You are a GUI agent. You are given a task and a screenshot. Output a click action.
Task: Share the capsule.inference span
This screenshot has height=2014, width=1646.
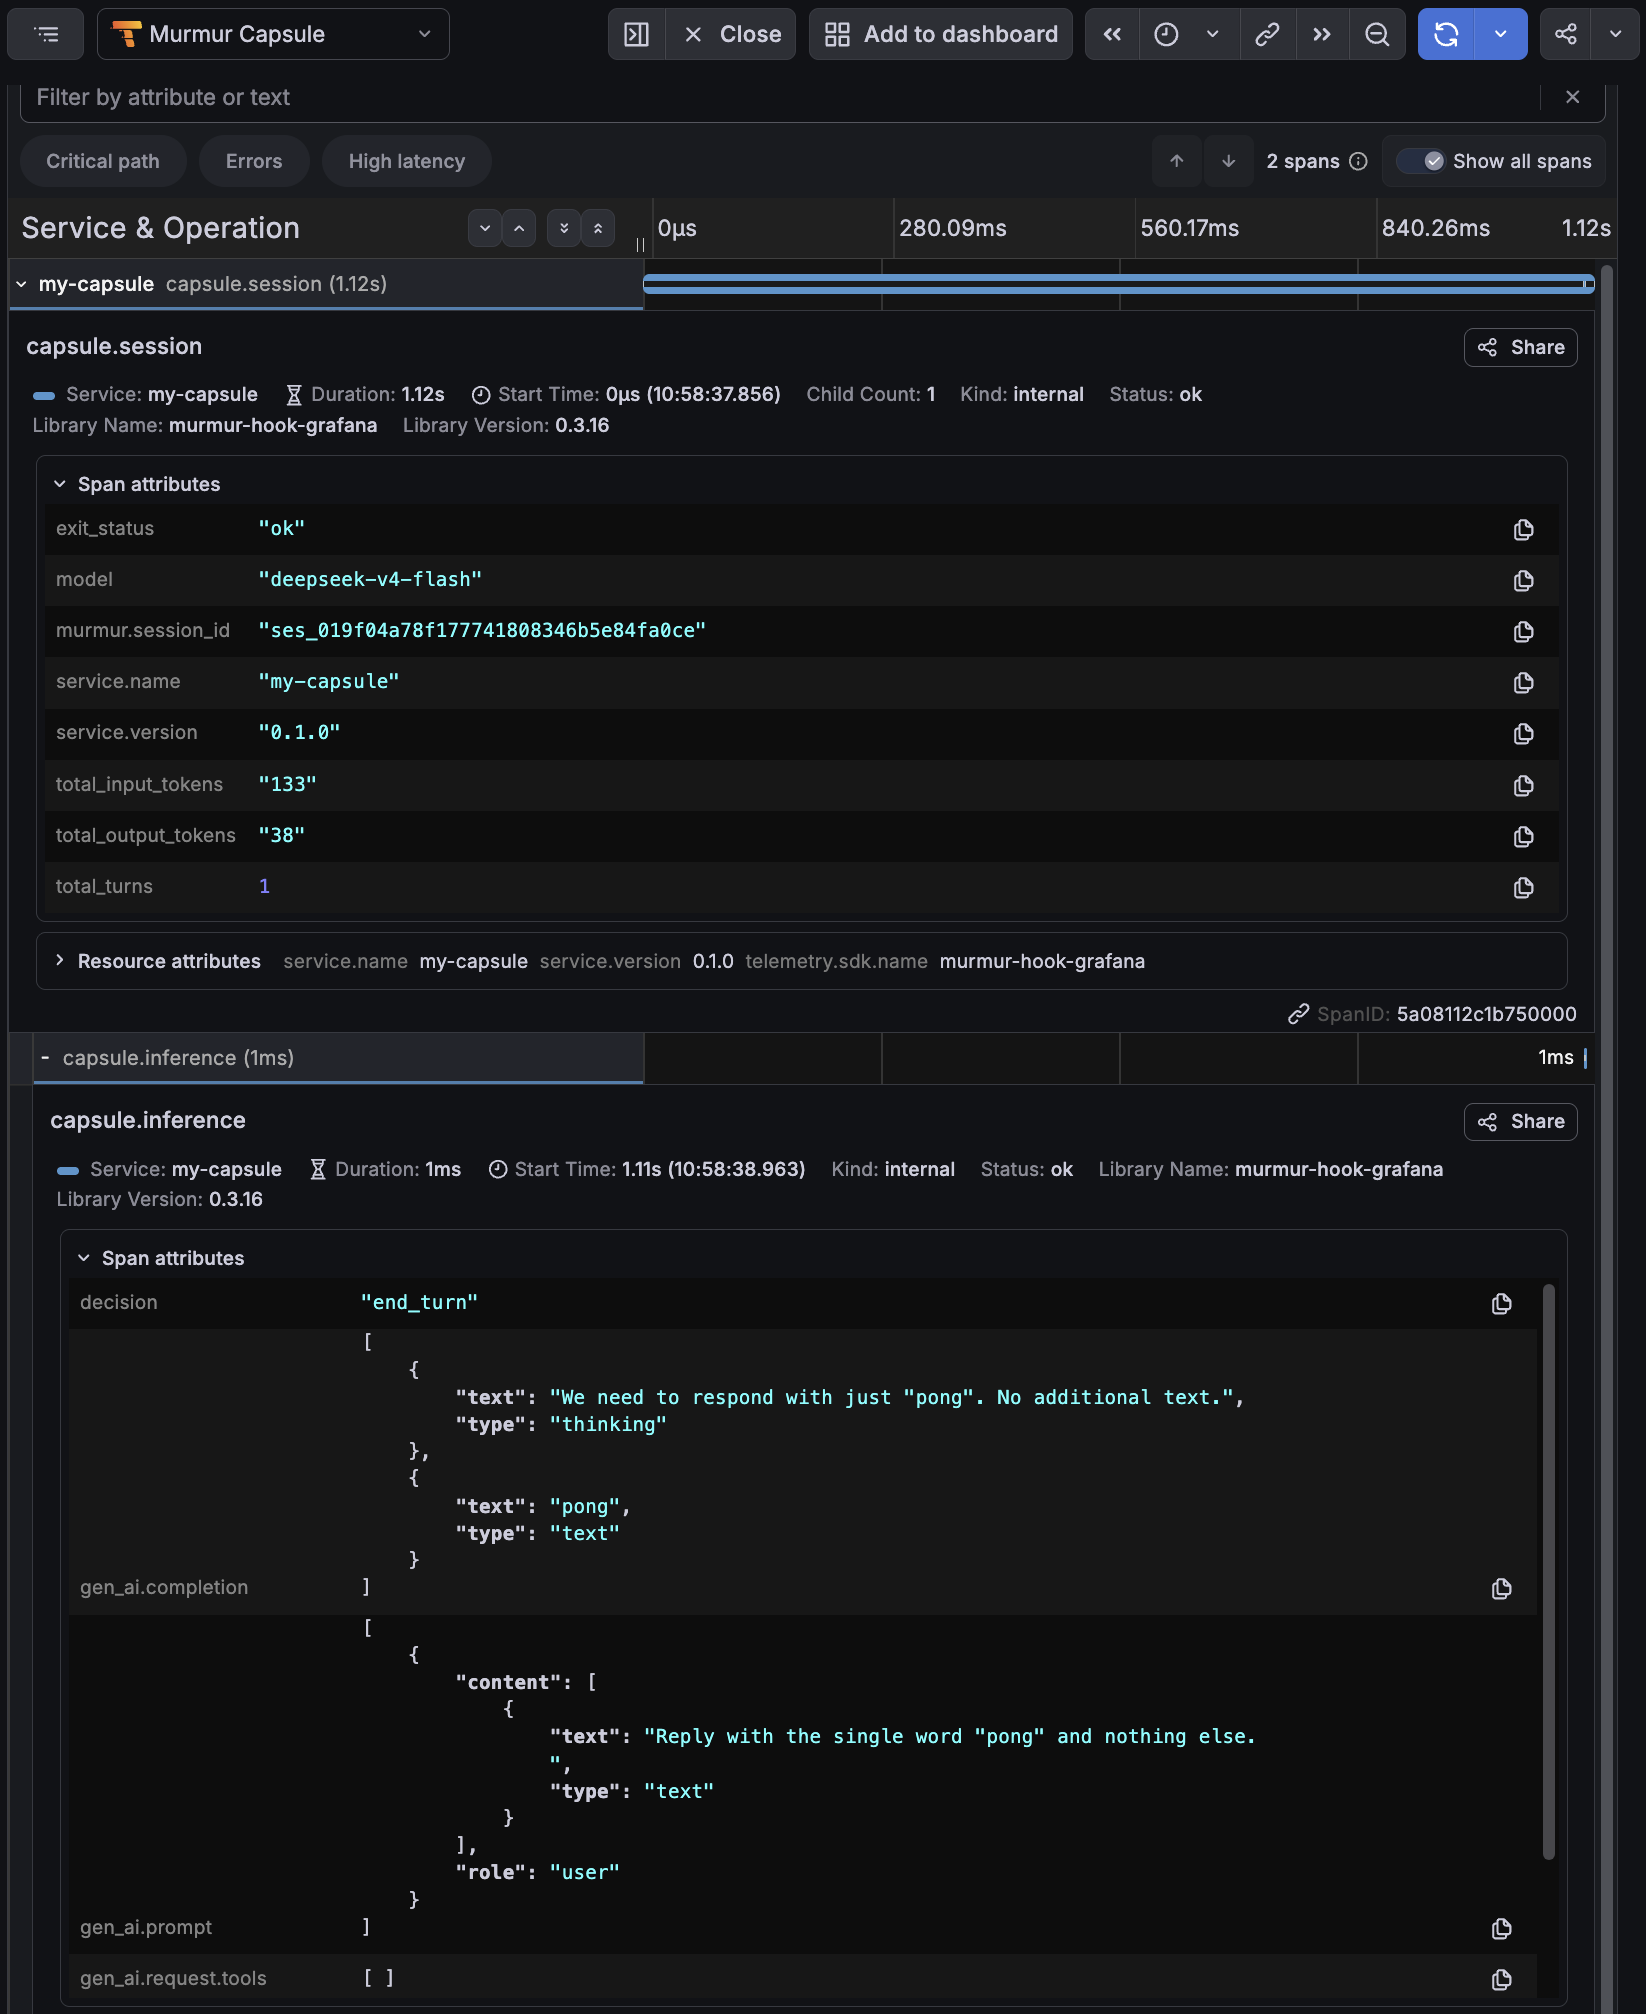click(1521, 1121)
